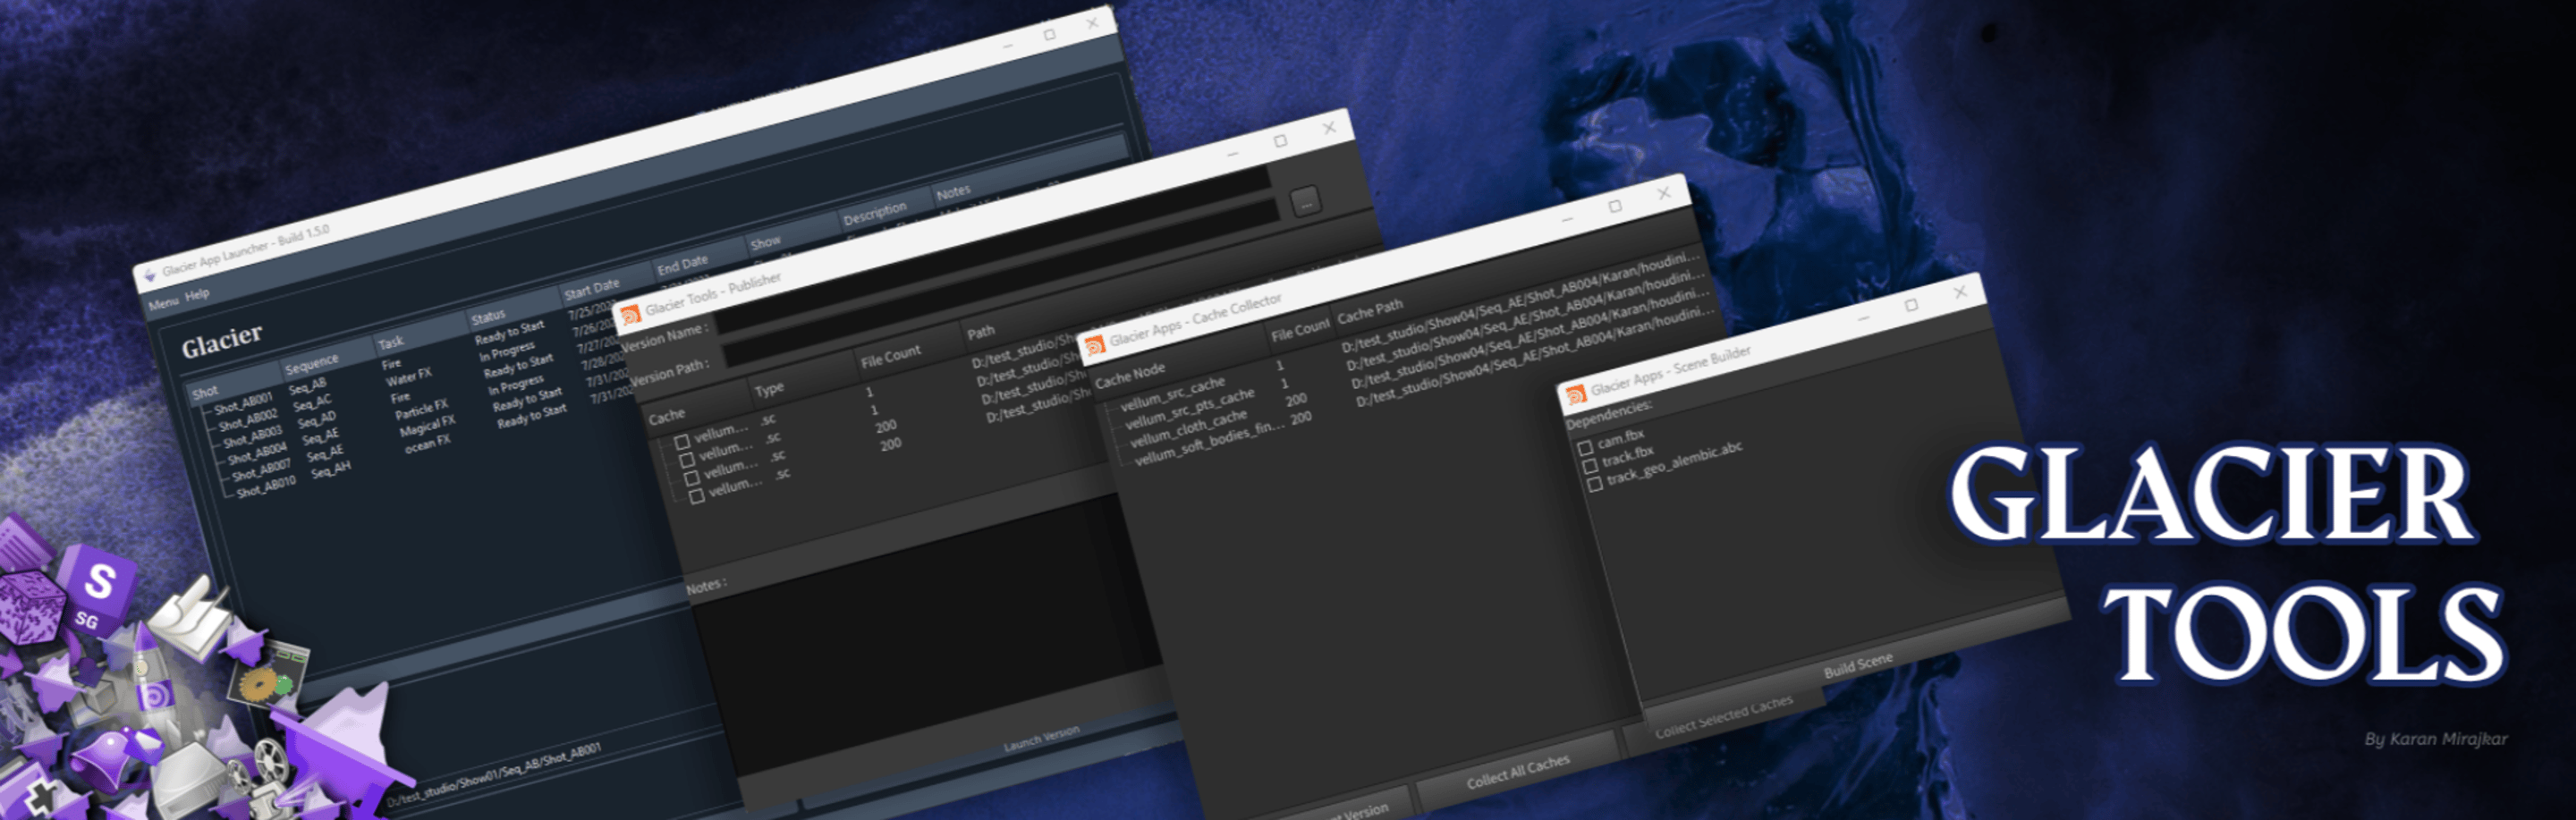
Task: Check the topmost vellum cache checkbox in Publisher
Action: pos(682,442)
